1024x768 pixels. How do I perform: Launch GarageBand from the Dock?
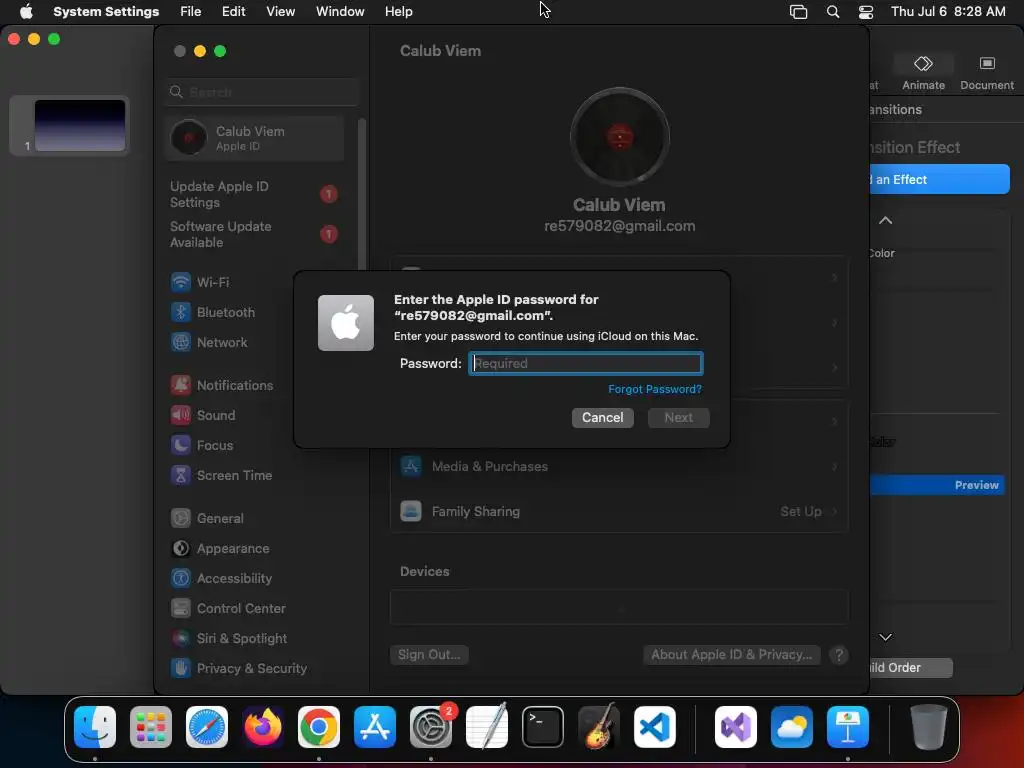click(599, 727)
